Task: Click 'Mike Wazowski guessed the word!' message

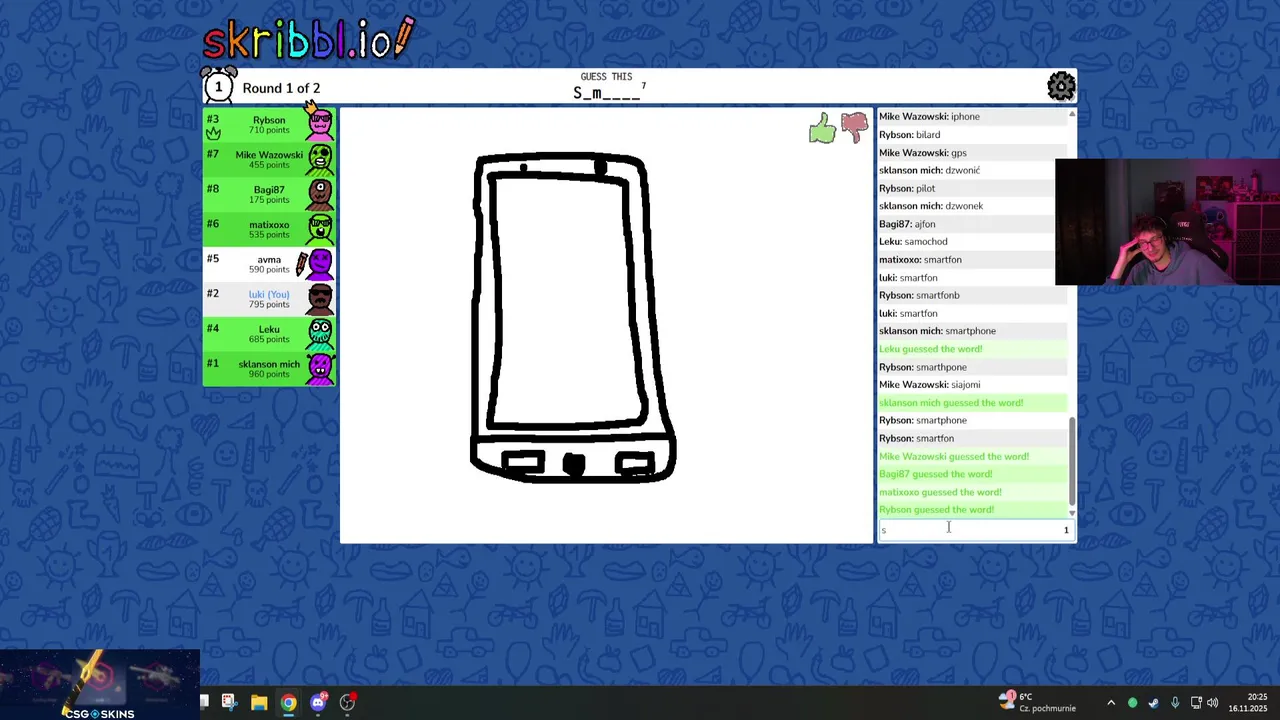Action: coord(954,456)
